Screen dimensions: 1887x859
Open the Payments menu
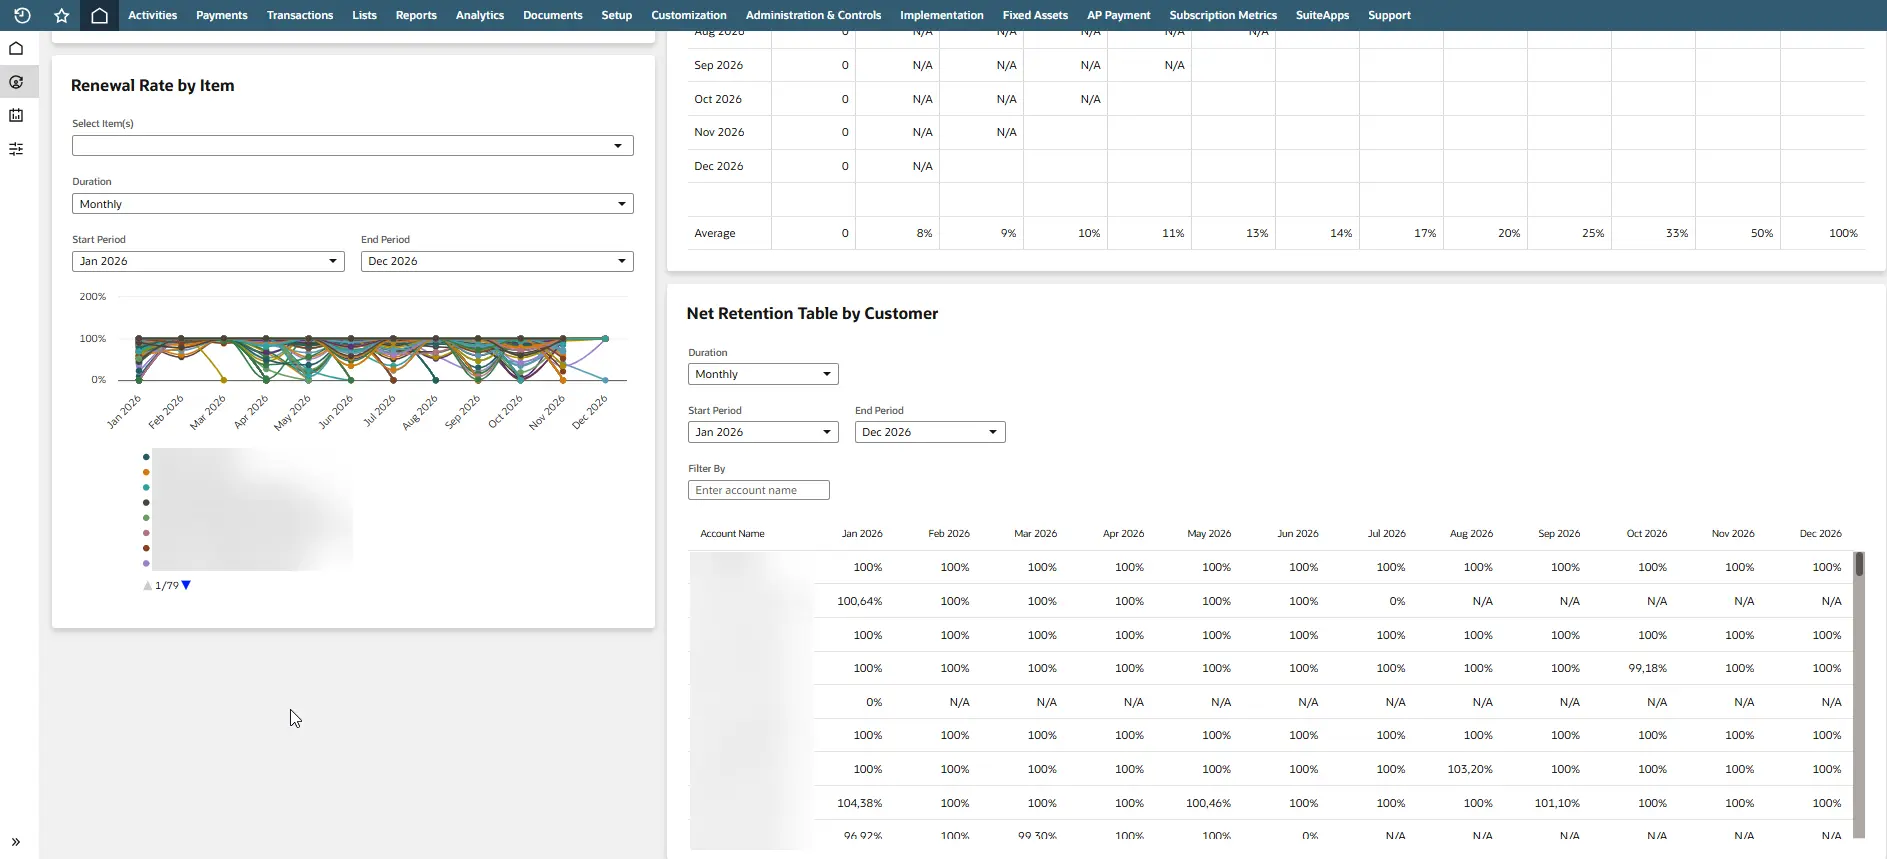pos(222,15)
